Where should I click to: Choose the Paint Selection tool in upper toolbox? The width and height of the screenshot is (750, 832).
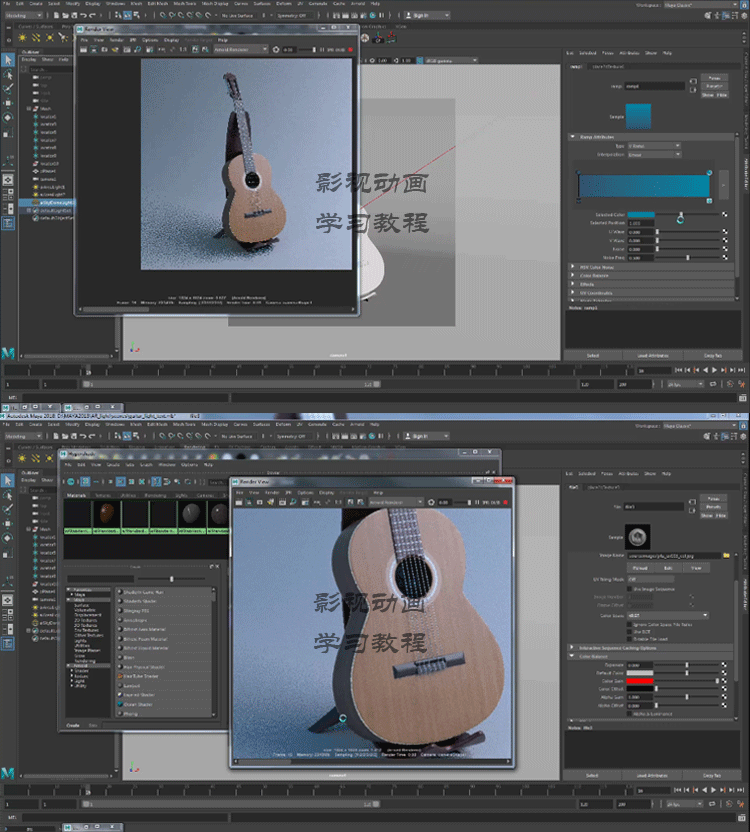pyautogui.click(x=8, y=89)
